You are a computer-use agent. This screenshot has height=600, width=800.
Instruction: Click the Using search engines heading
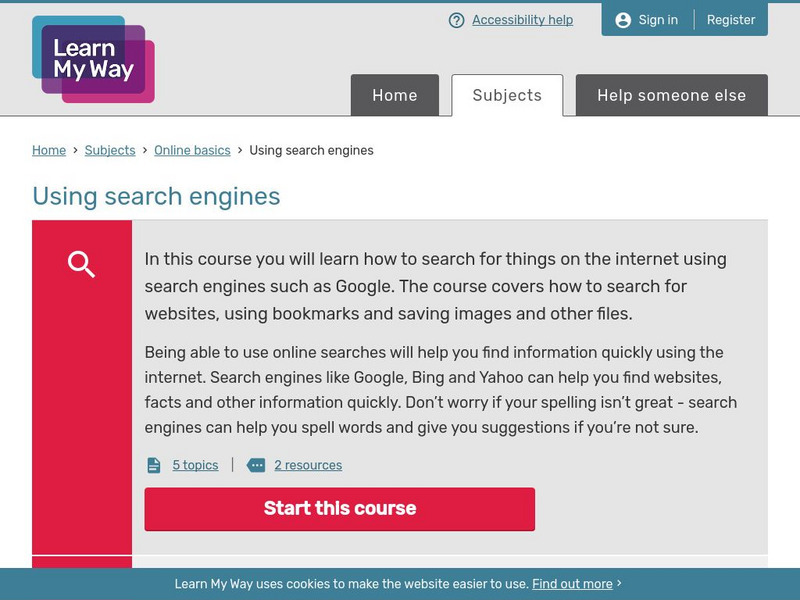click(x=156, y=196)
